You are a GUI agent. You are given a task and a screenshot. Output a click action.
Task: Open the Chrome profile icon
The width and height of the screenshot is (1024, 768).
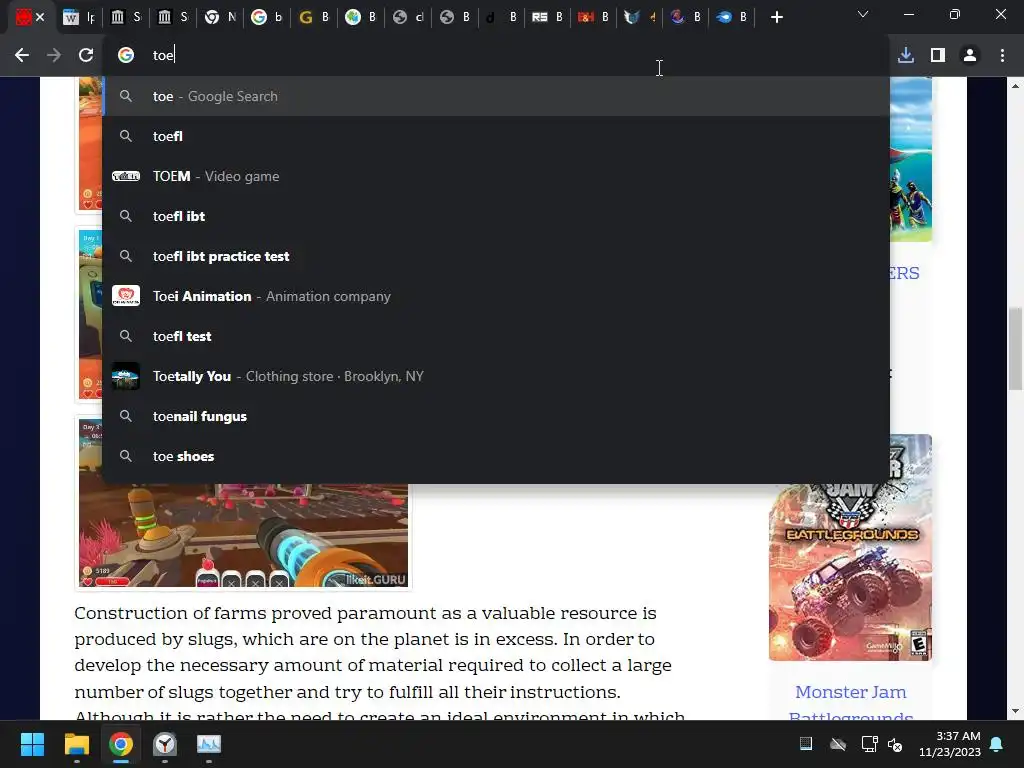970,56
